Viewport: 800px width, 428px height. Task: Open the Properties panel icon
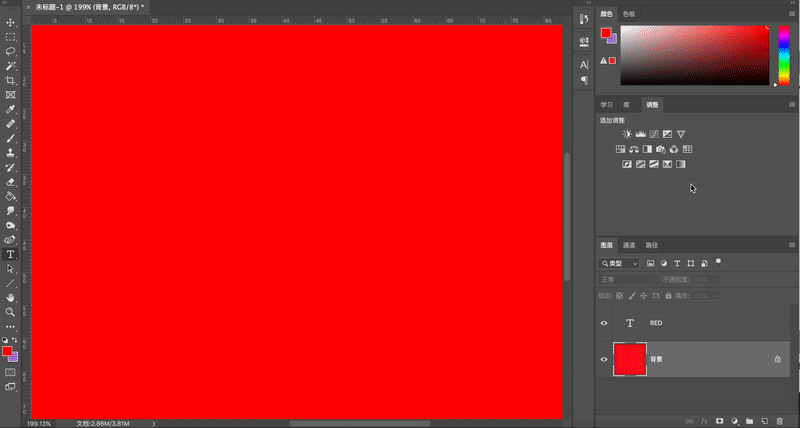pyautogui.click(x=584, y=41)
